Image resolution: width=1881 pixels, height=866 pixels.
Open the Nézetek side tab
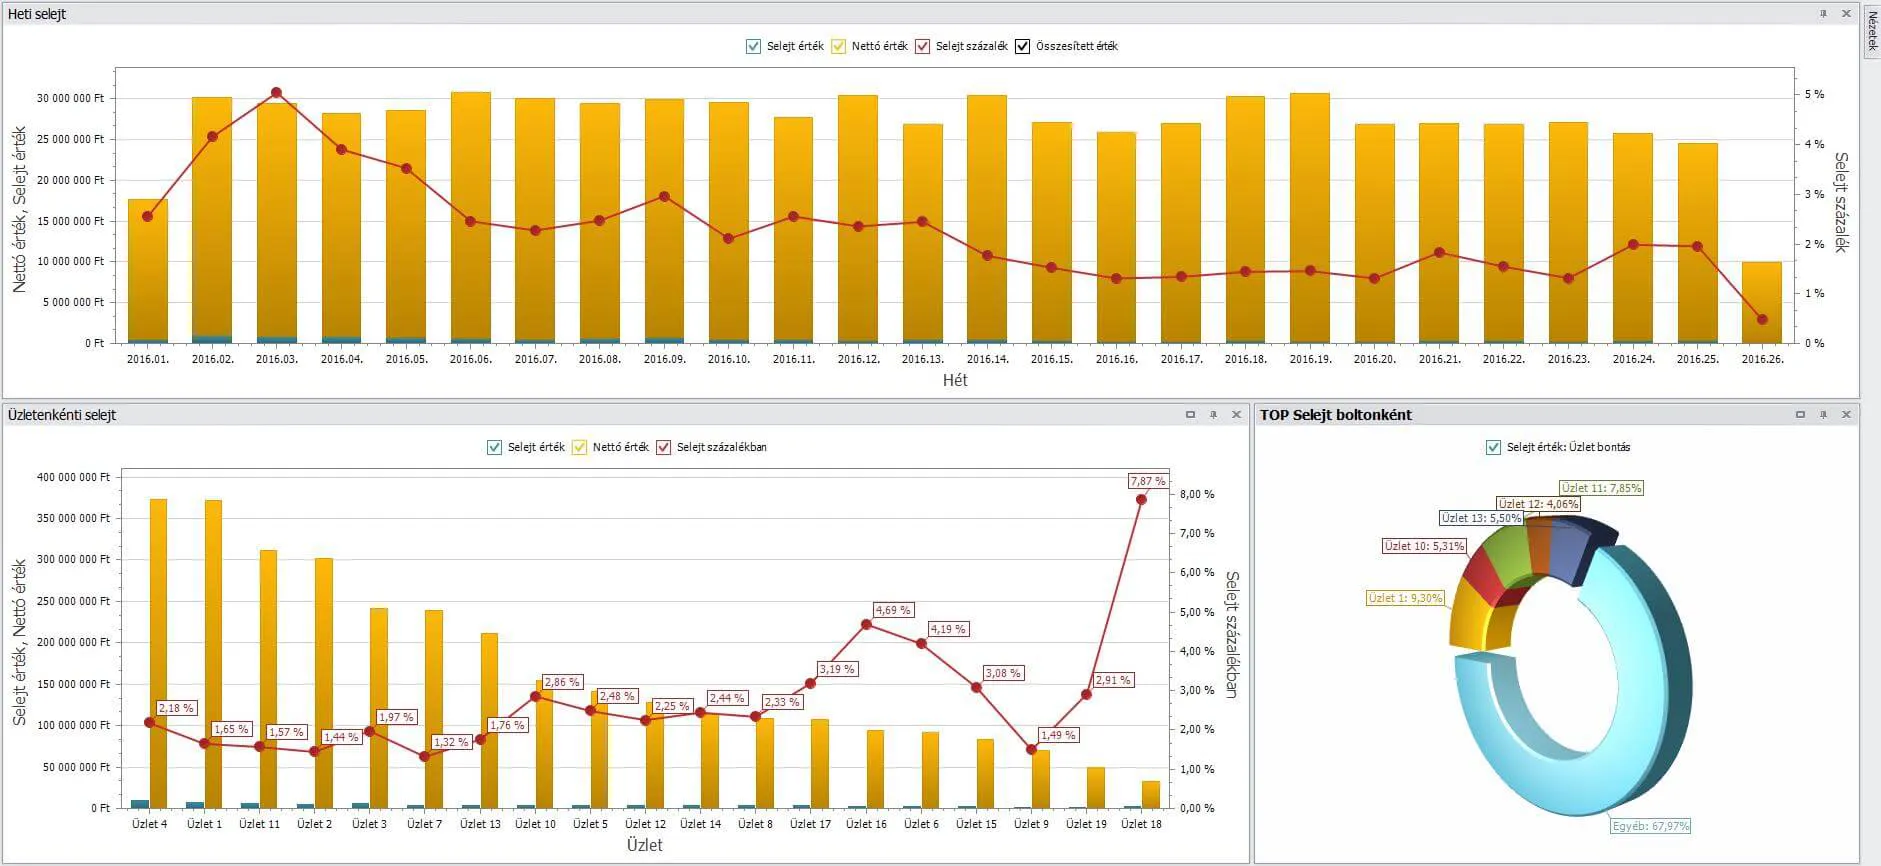[x=1871, y=30]
